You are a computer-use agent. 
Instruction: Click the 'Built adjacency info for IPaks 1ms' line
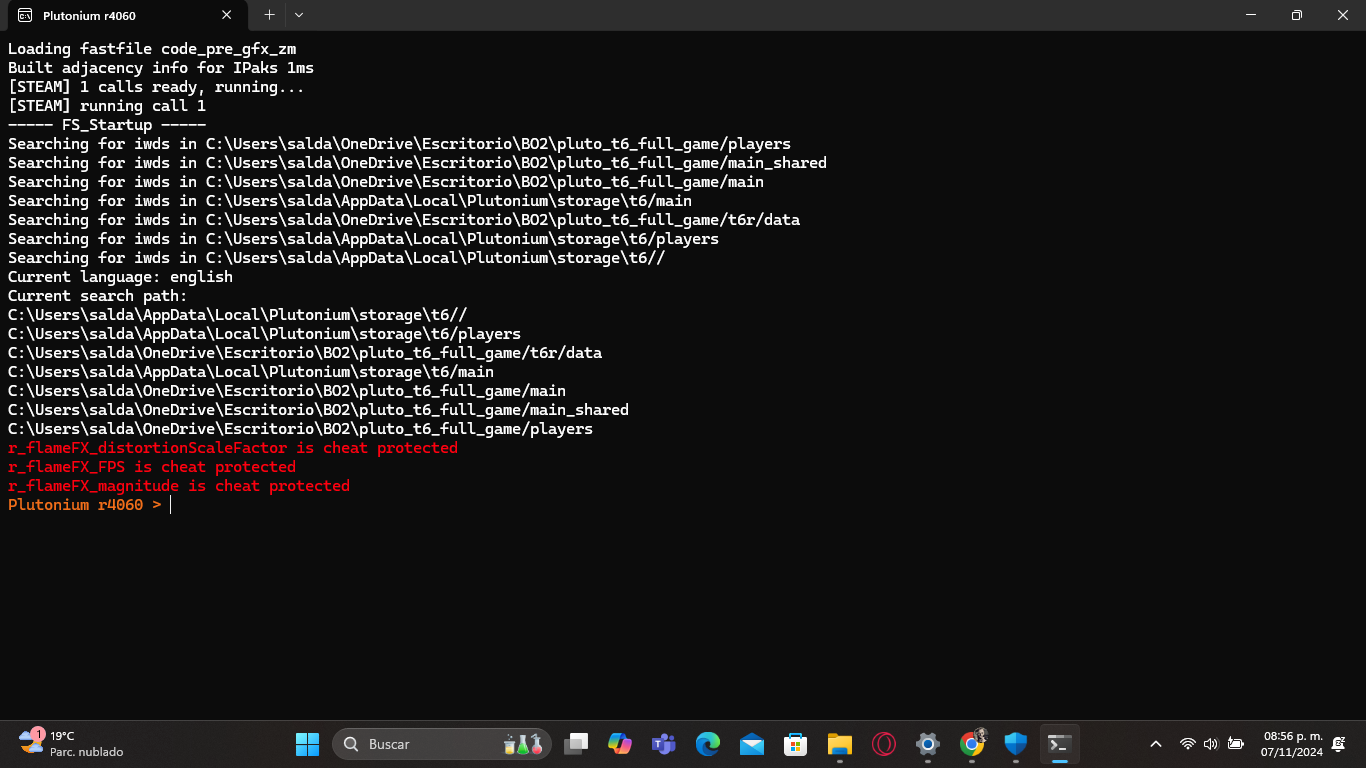[161, 68]
